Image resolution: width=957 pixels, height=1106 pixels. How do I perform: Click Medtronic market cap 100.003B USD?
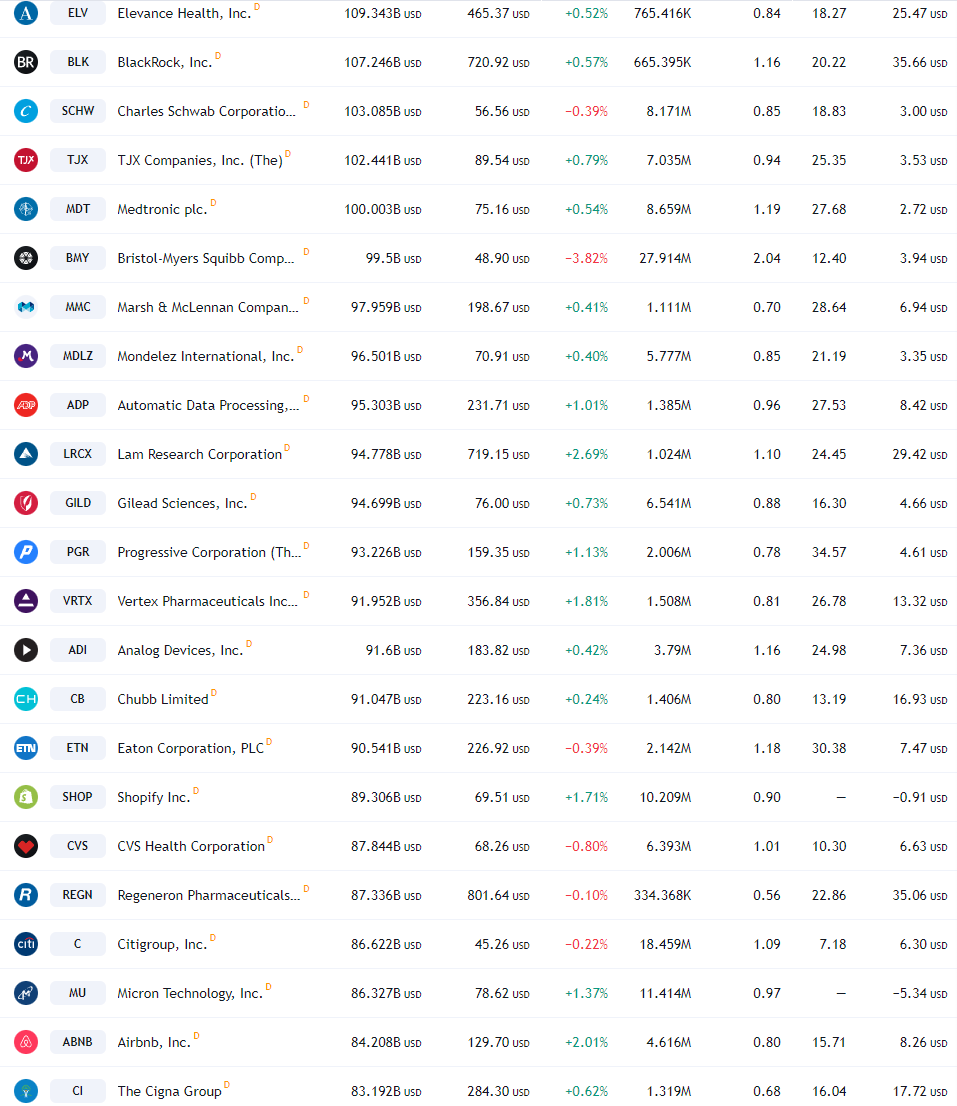click(x=383, y=210)
